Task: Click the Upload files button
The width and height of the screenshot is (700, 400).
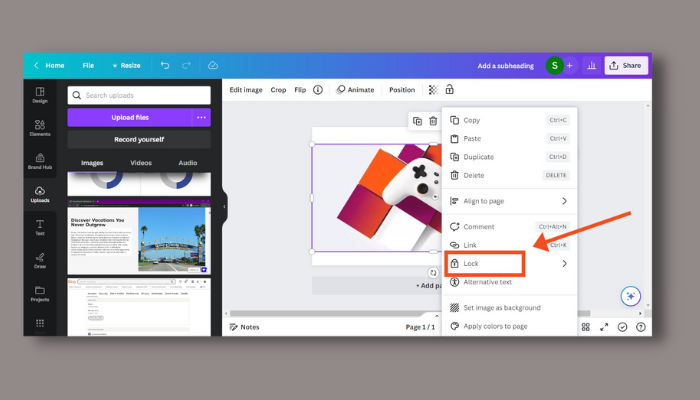Action: coord(130,117)
